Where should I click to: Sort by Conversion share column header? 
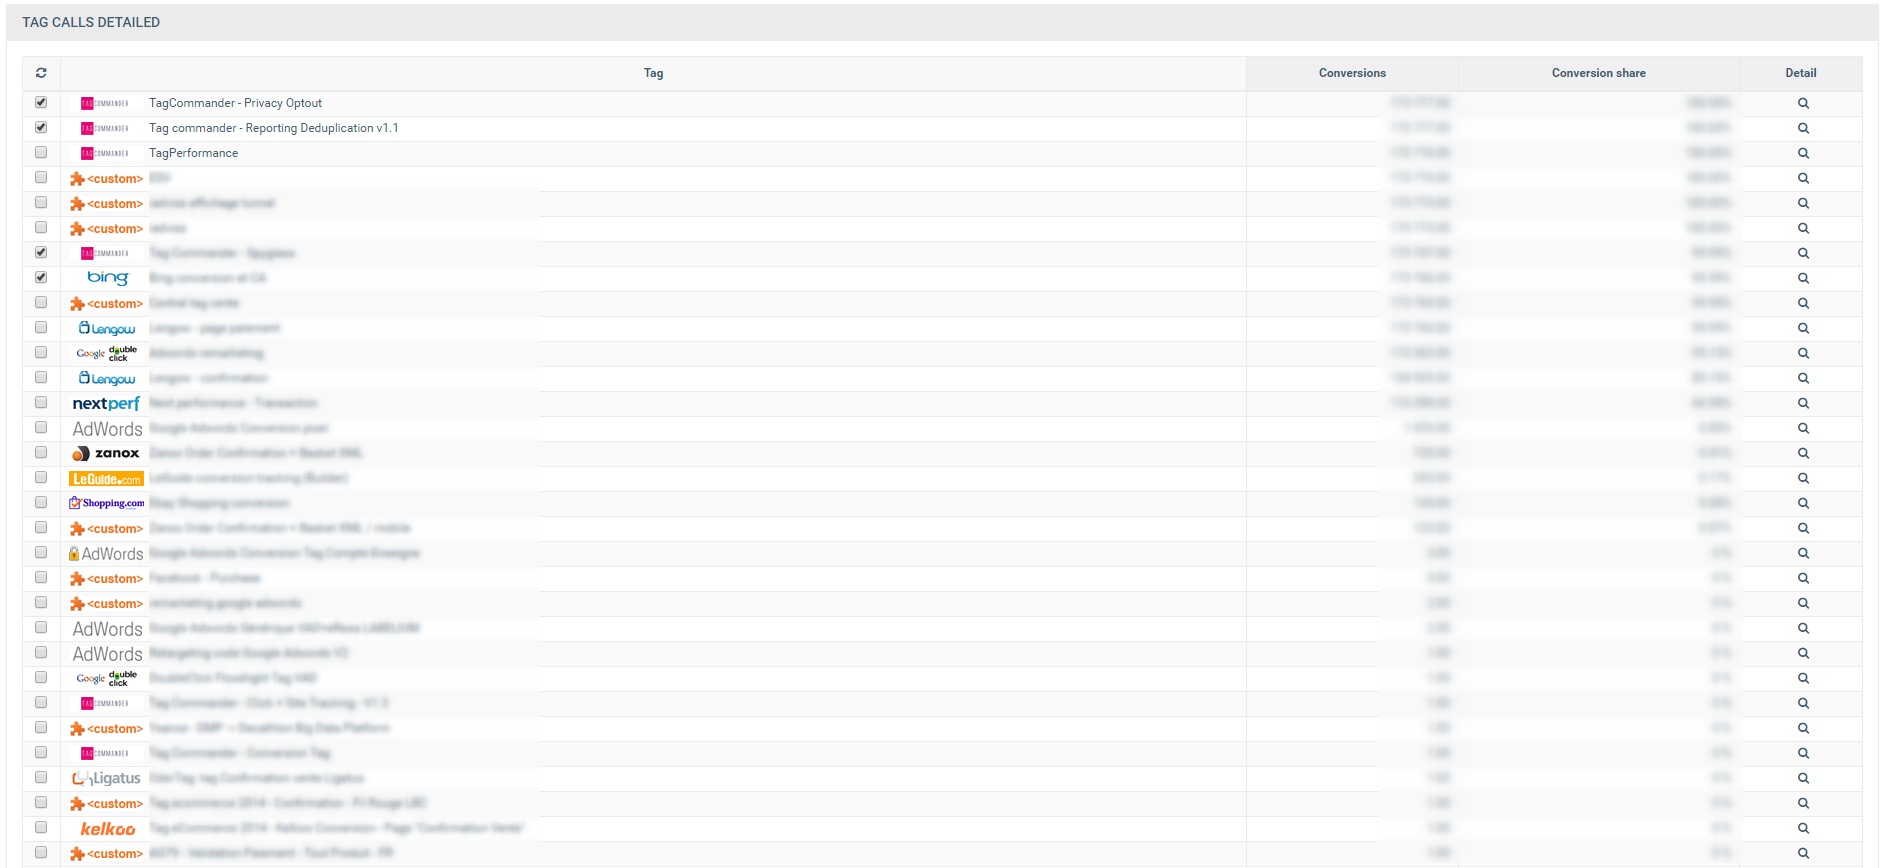1598,73
